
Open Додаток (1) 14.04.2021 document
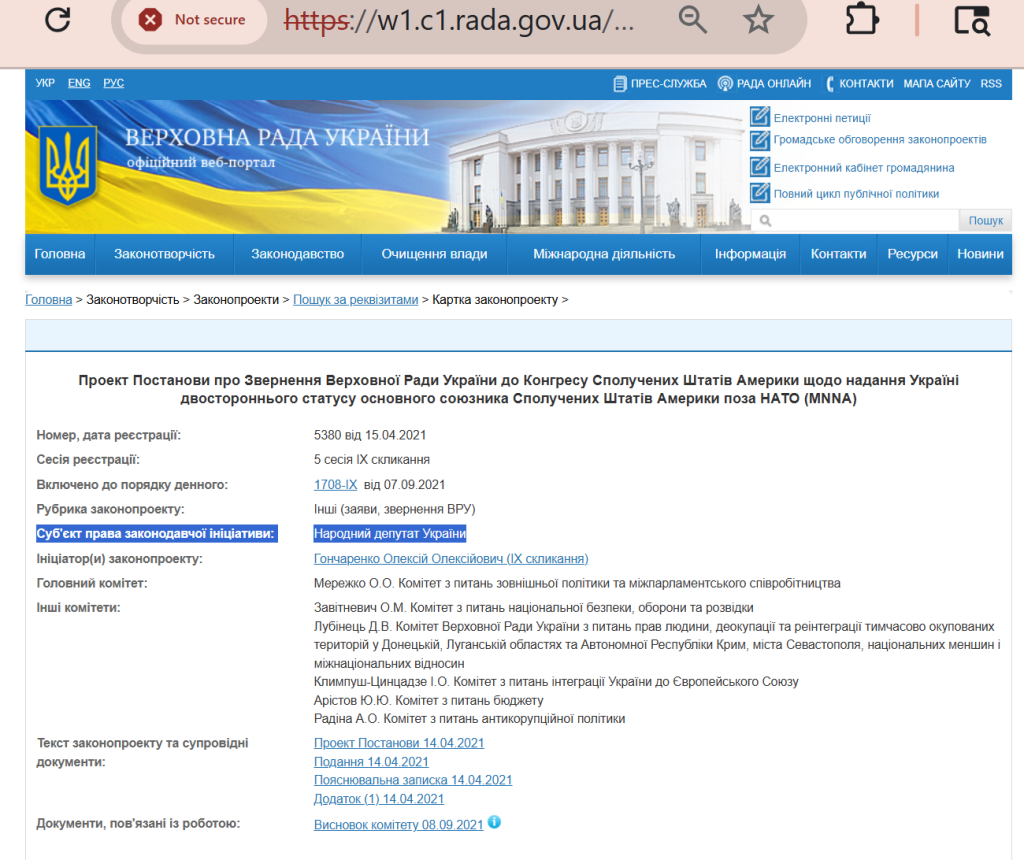[x=379, y=799]
